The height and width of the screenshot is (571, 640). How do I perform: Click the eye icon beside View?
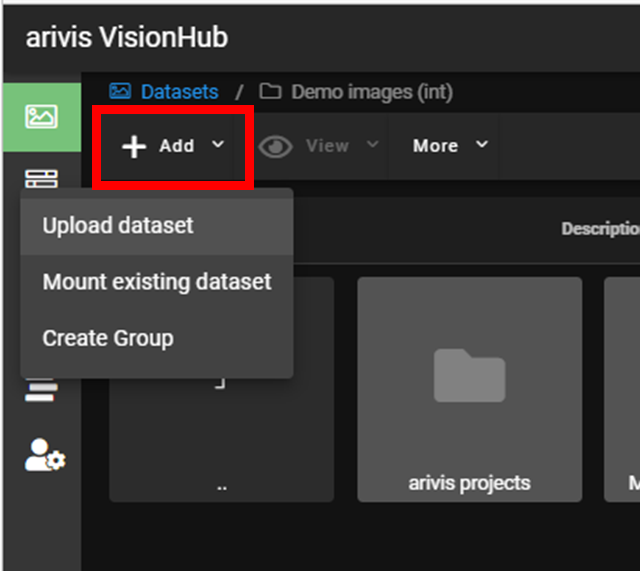[x=276, y=146]
